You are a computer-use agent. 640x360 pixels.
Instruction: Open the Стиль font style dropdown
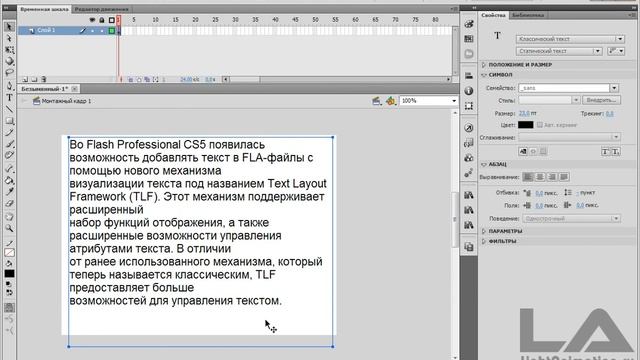point(549,100)
